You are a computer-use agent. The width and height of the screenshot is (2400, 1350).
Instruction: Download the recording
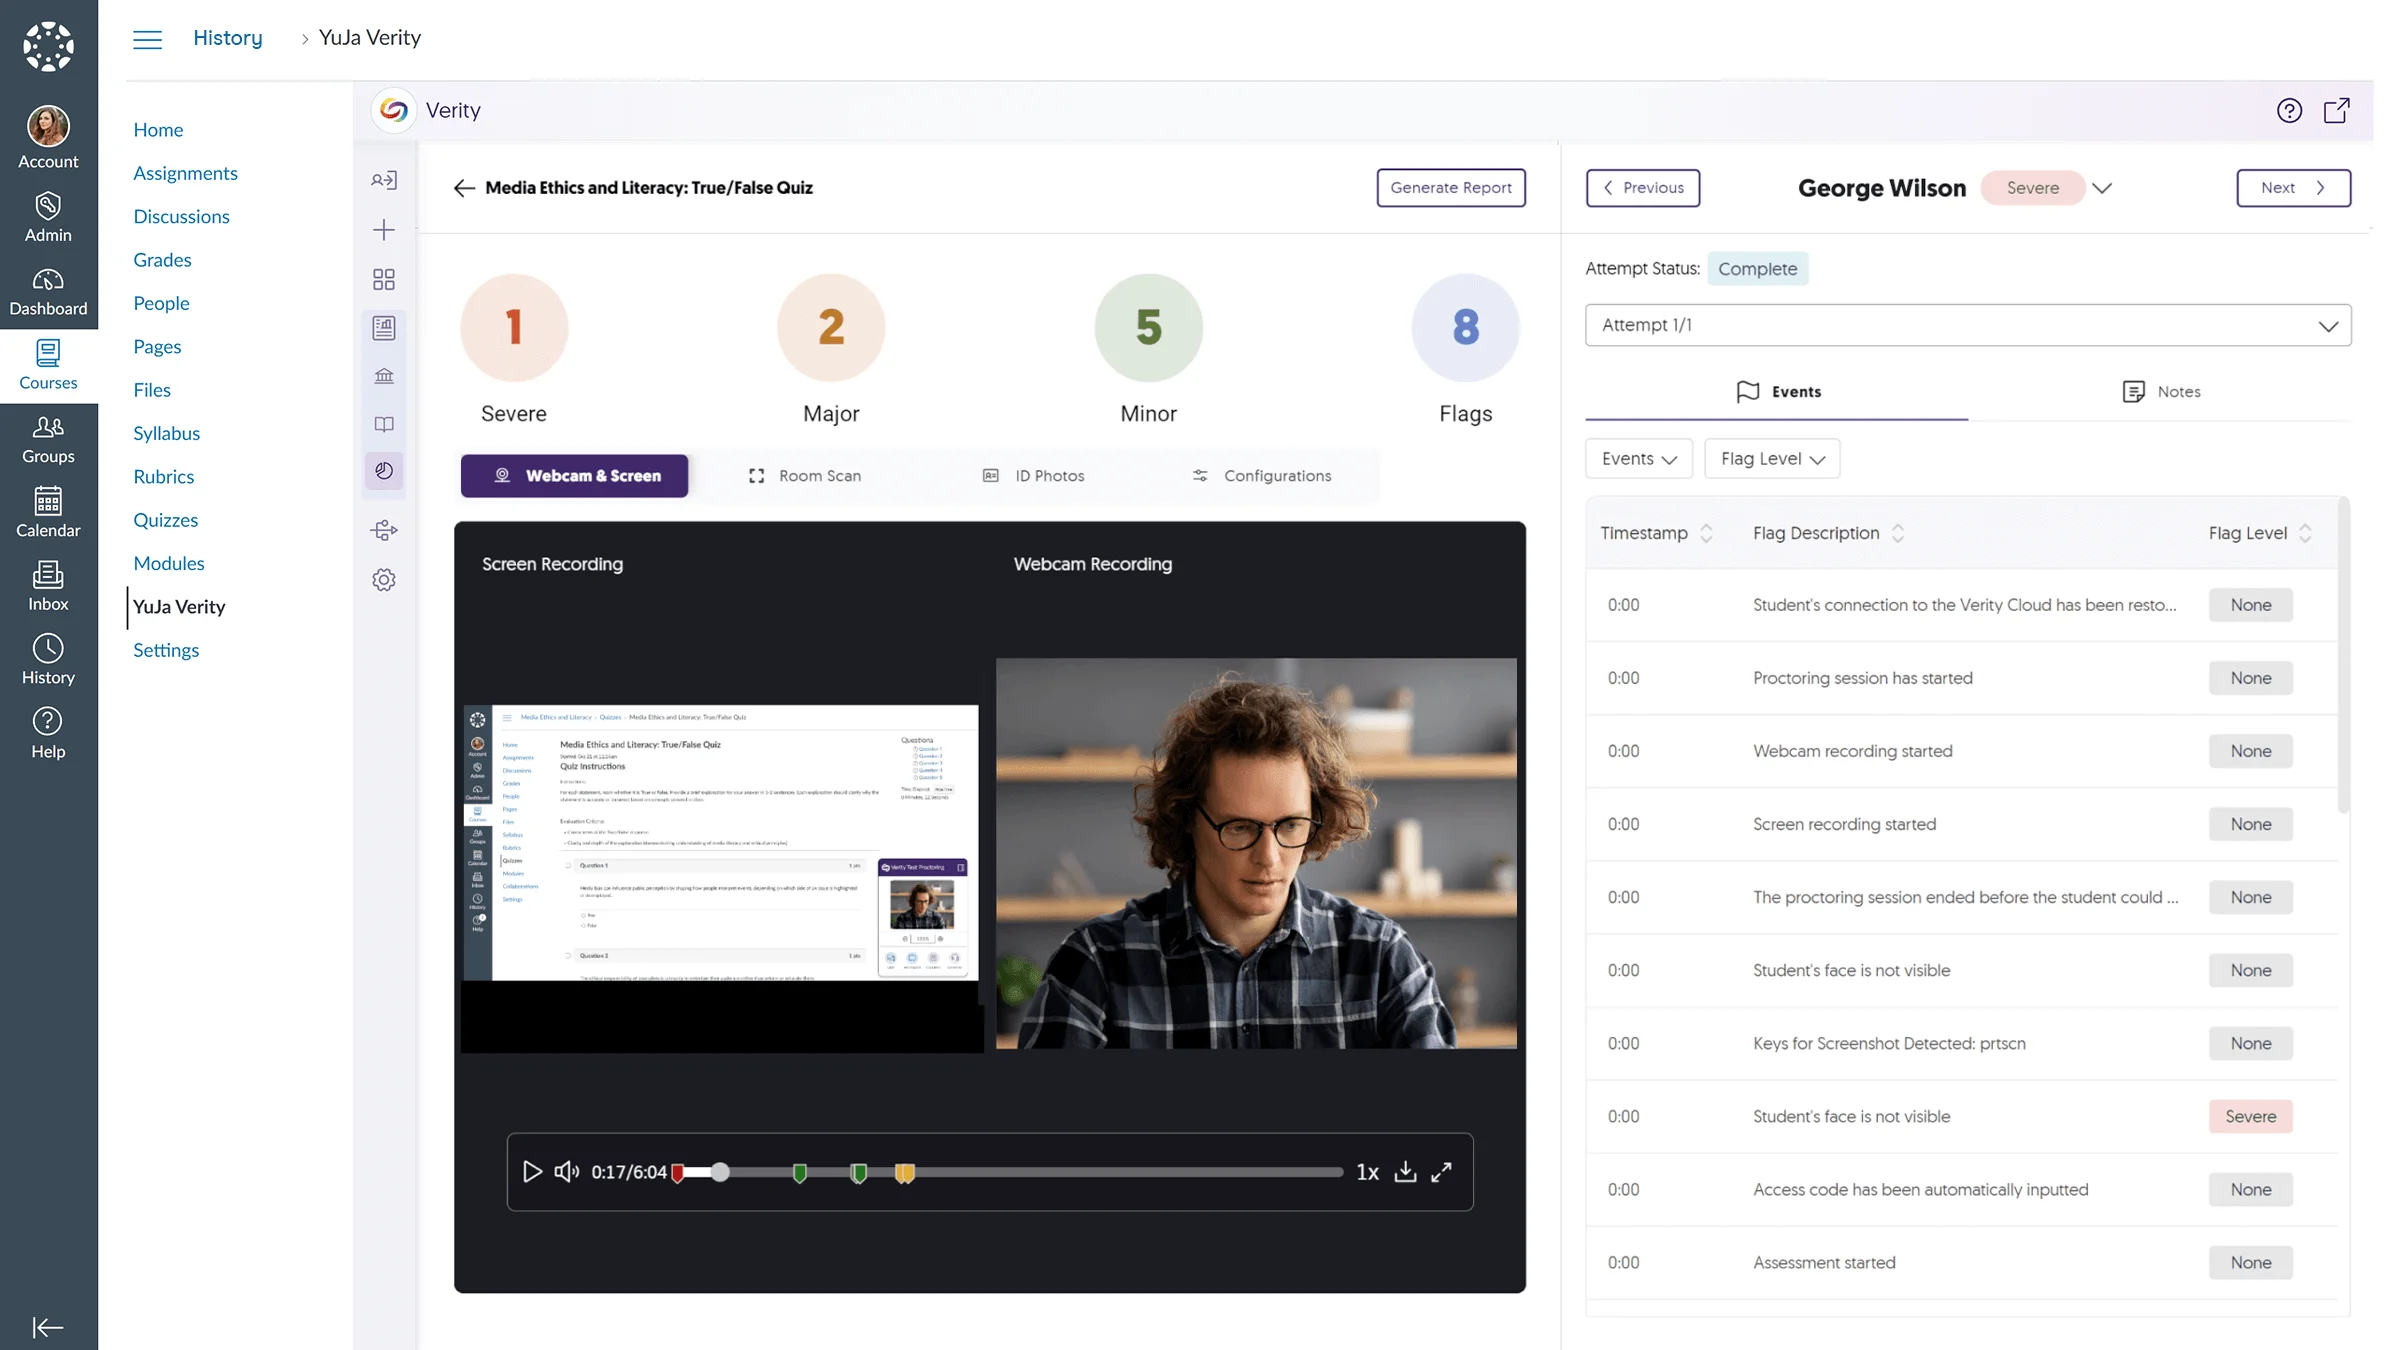pyautogui.click(x=1405, y=1171)
